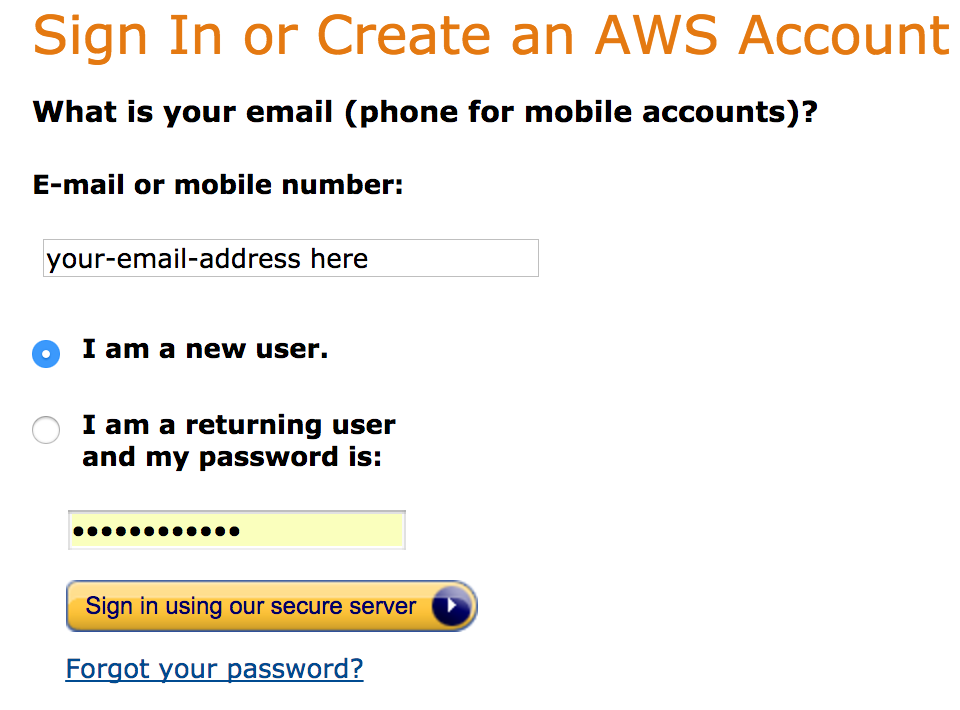Click the "I am a new user." label text
The width and height of the screenshot is (960, 710).
pyautogui.click(x=205, y=349)
